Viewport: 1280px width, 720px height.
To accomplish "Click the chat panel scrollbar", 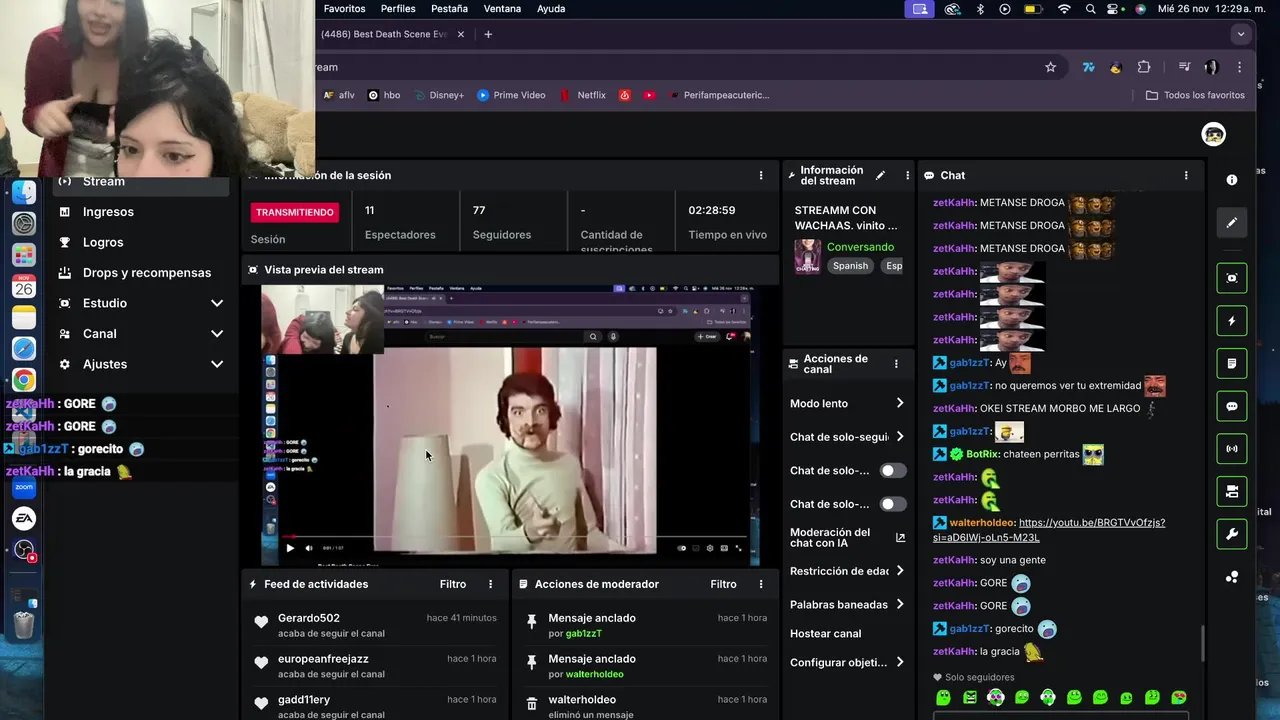I will (1203, 644).
